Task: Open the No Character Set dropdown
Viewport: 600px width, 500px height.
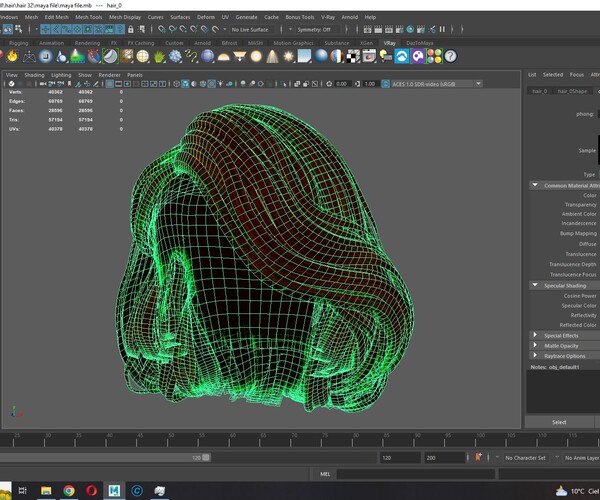Action: click(526, 458)
